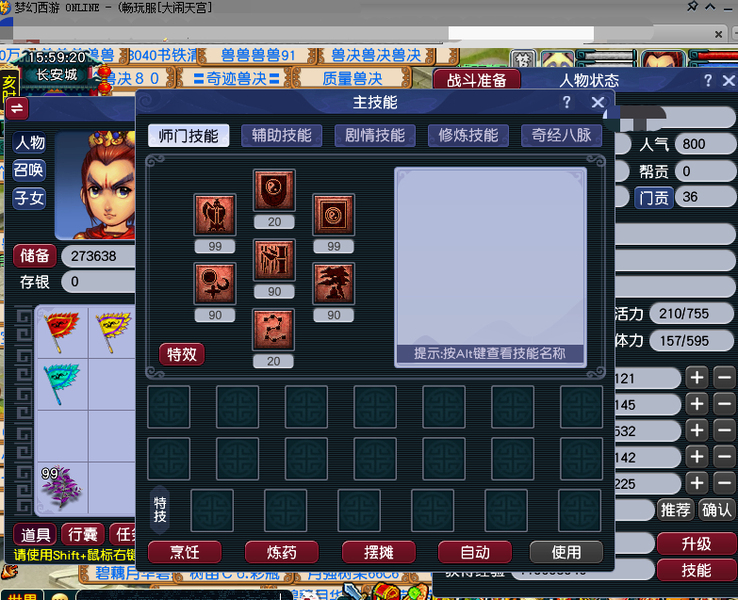Switch to the 剧情技能 tab
The image size is (738, 600).
point(375,136)
